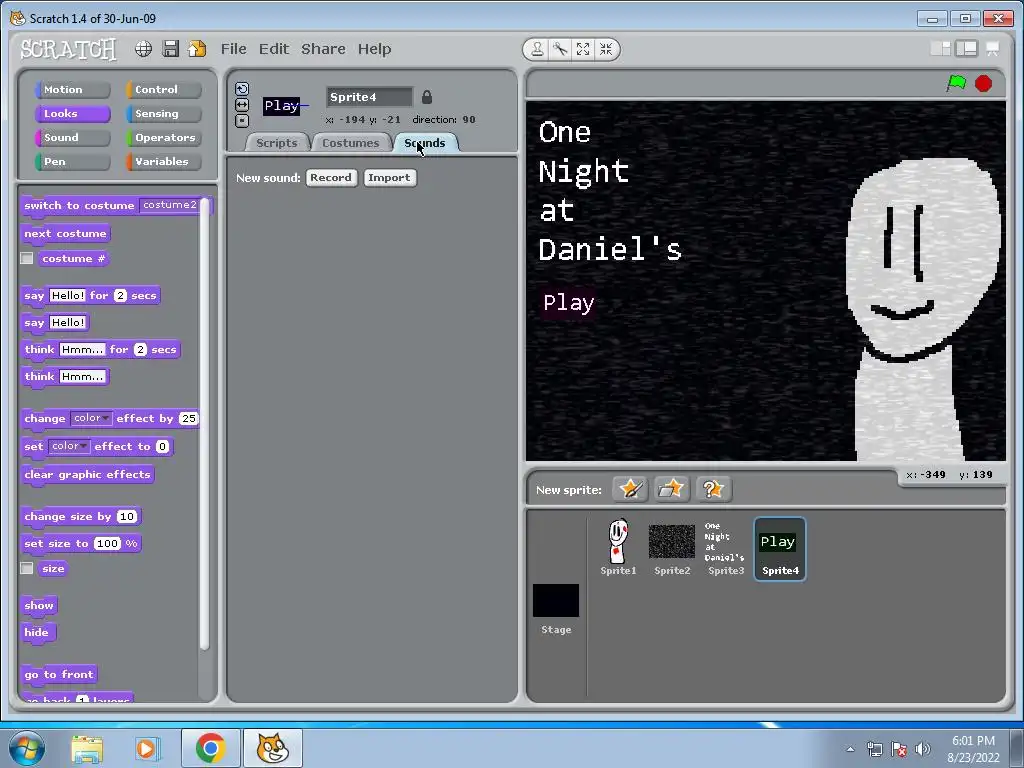
Task: Open the Share menu
Action: coord(323,49)
